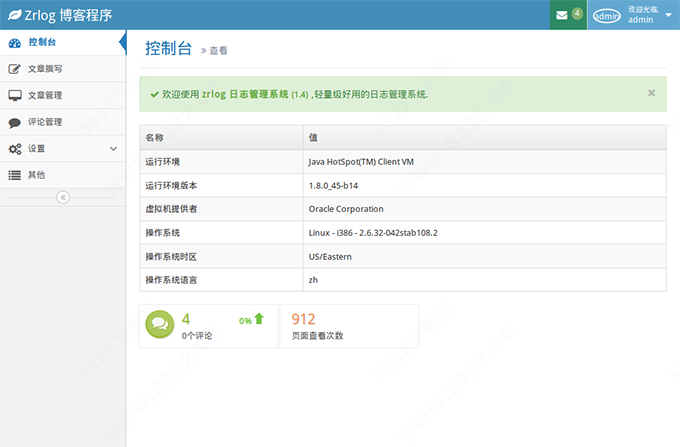Click the admin user avatar
The image size is (680, 447).
point(607,15)
